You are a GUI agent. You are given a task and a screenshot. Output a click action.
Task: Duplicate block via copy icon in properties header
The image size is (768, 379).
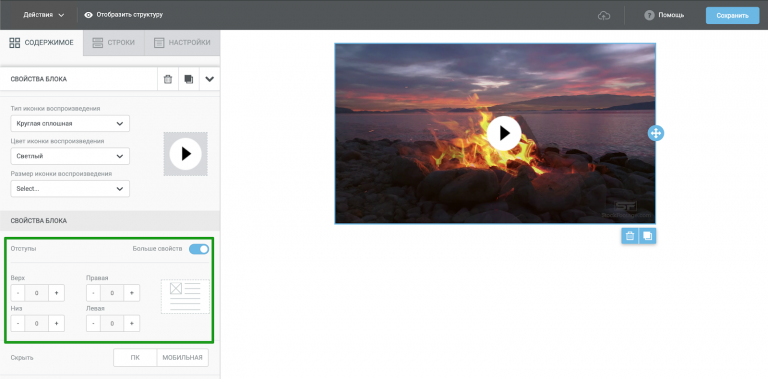click(x=189, y=79)
